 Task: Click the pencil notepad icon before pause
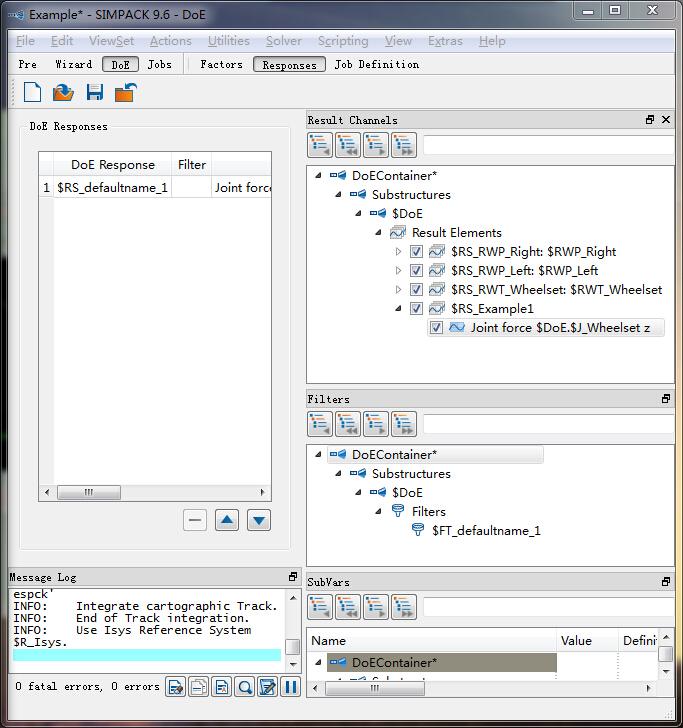(x=267, y=687)
